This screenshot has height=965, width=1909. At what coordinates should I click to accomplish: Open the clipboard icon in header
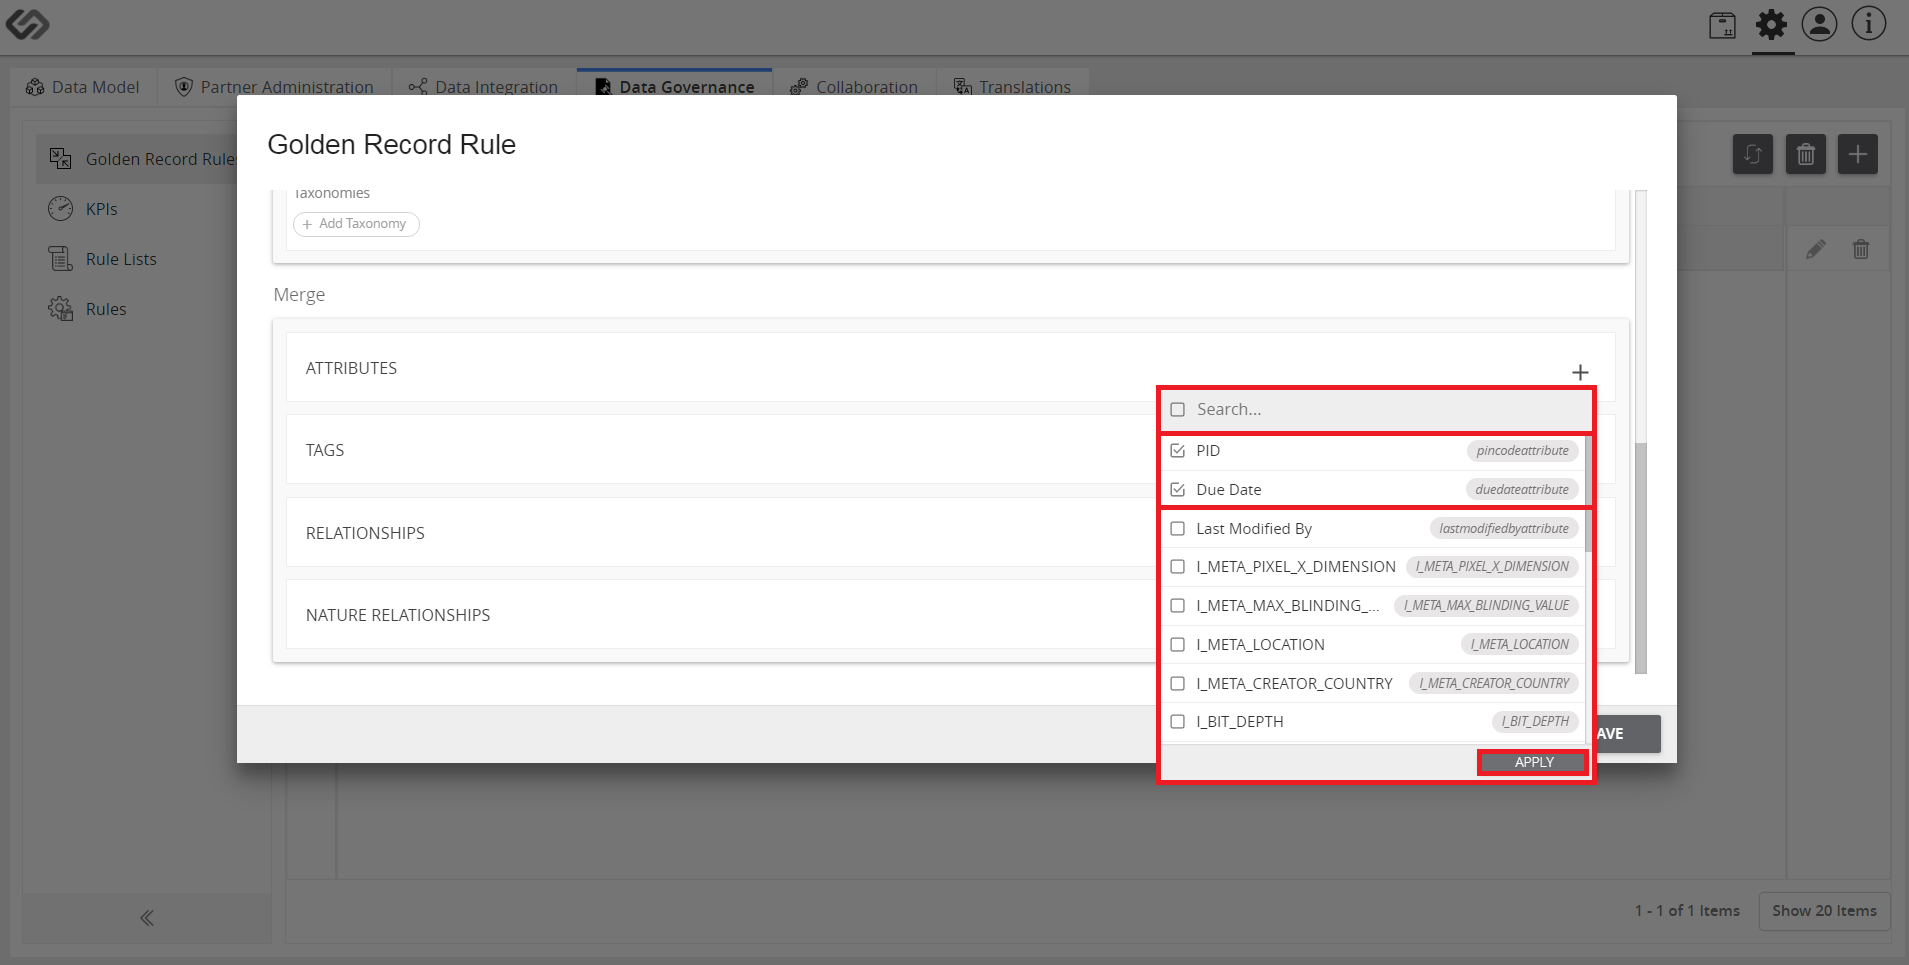pyautogui.click(x=1722, y=25)
